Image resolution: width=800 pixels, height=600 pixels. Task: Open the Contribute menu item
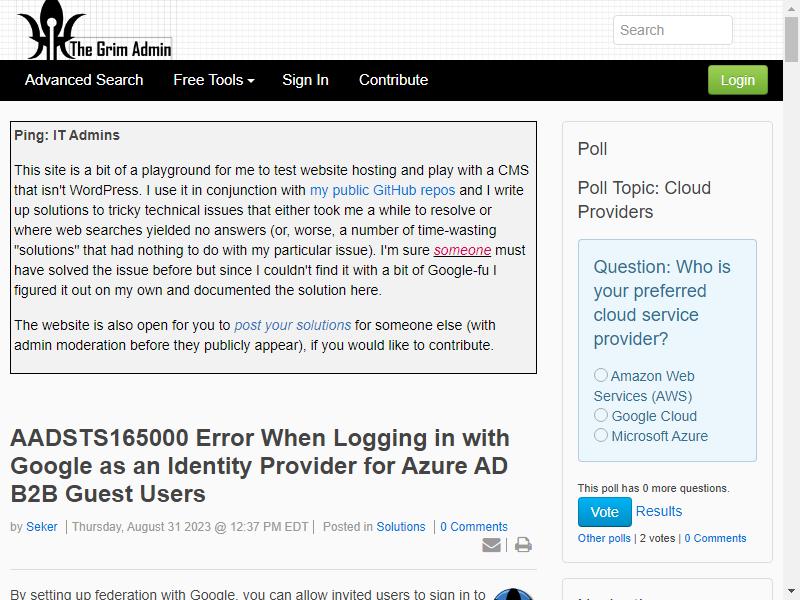(393, 80)
